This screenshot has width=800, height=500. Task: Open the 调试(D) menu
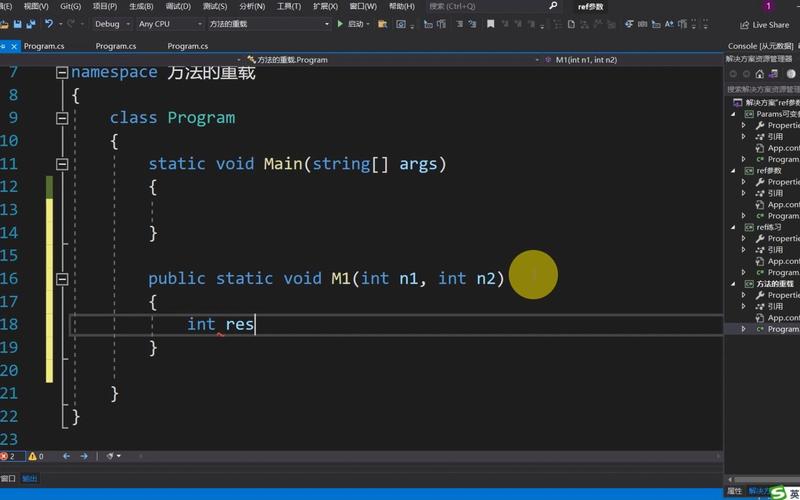click(x=178, y=6)
